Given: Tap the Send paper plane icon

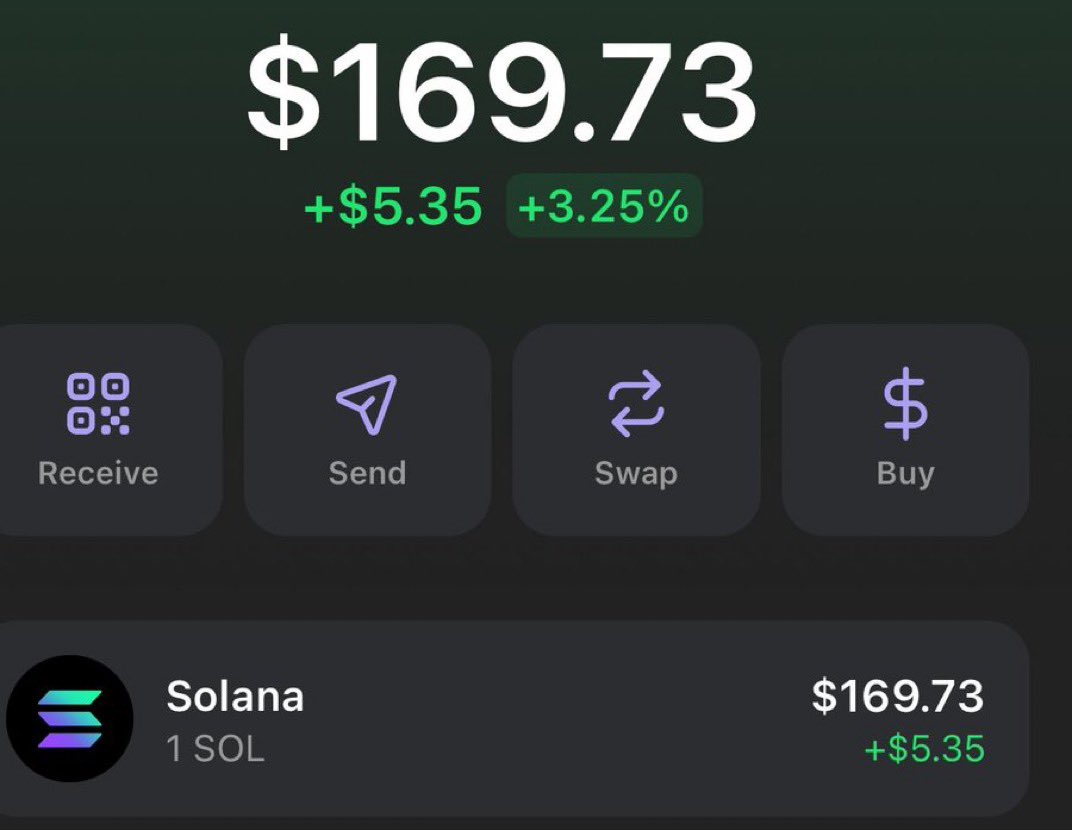Looking at the screenshot, I should tap(367, 404).
